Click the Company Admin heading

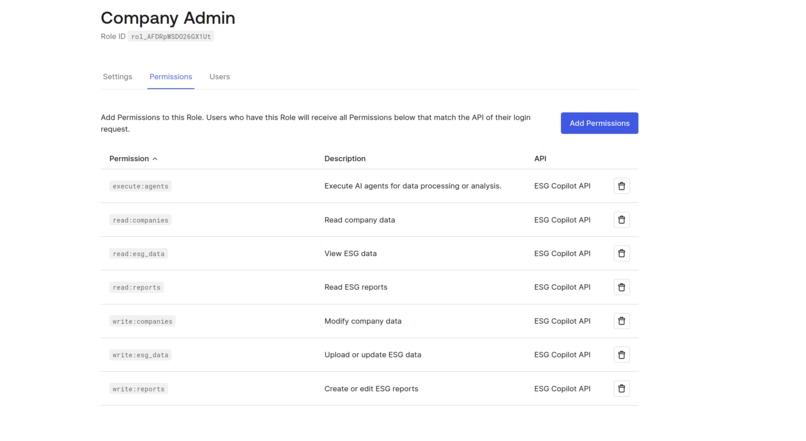pos(168,18)
